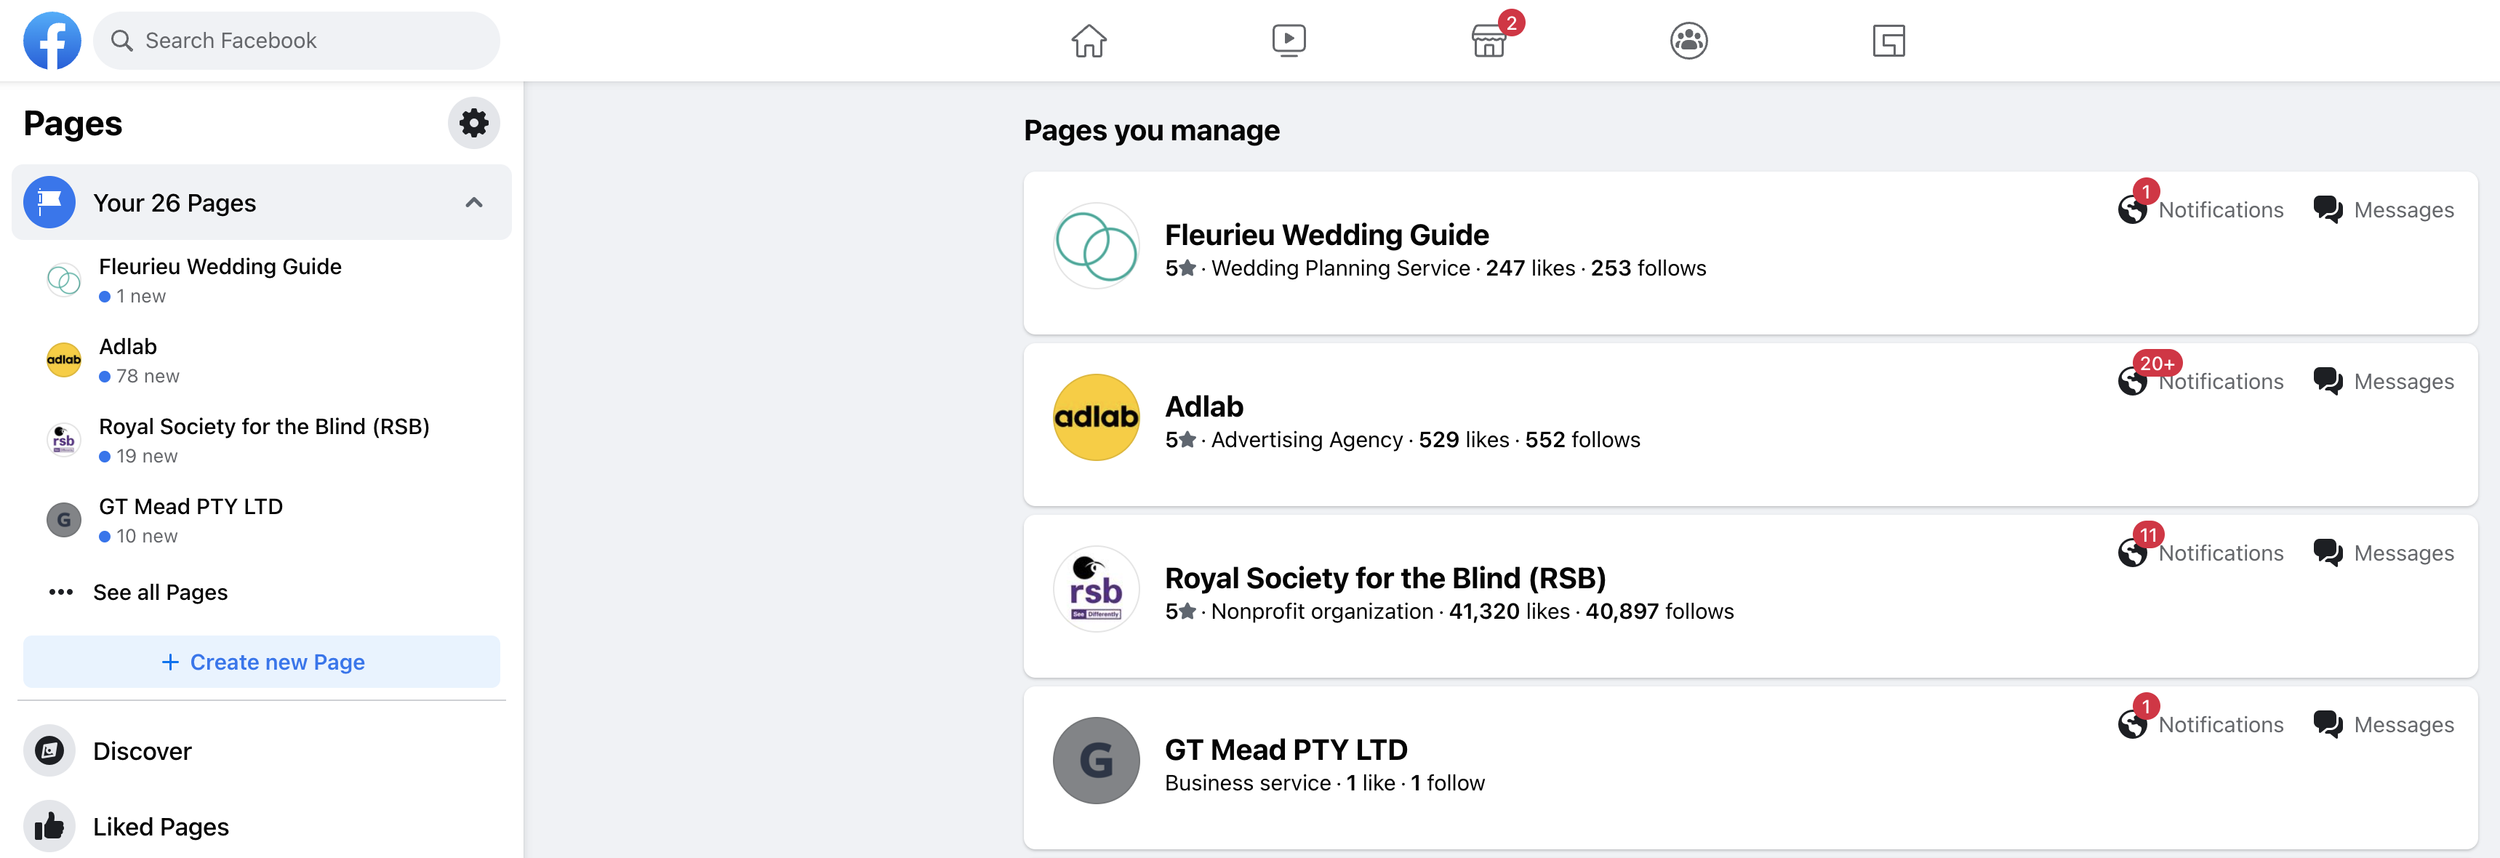Open the Facebook Home icon
Viewport: 2500px width, 858px height.
pos(1089,41)
